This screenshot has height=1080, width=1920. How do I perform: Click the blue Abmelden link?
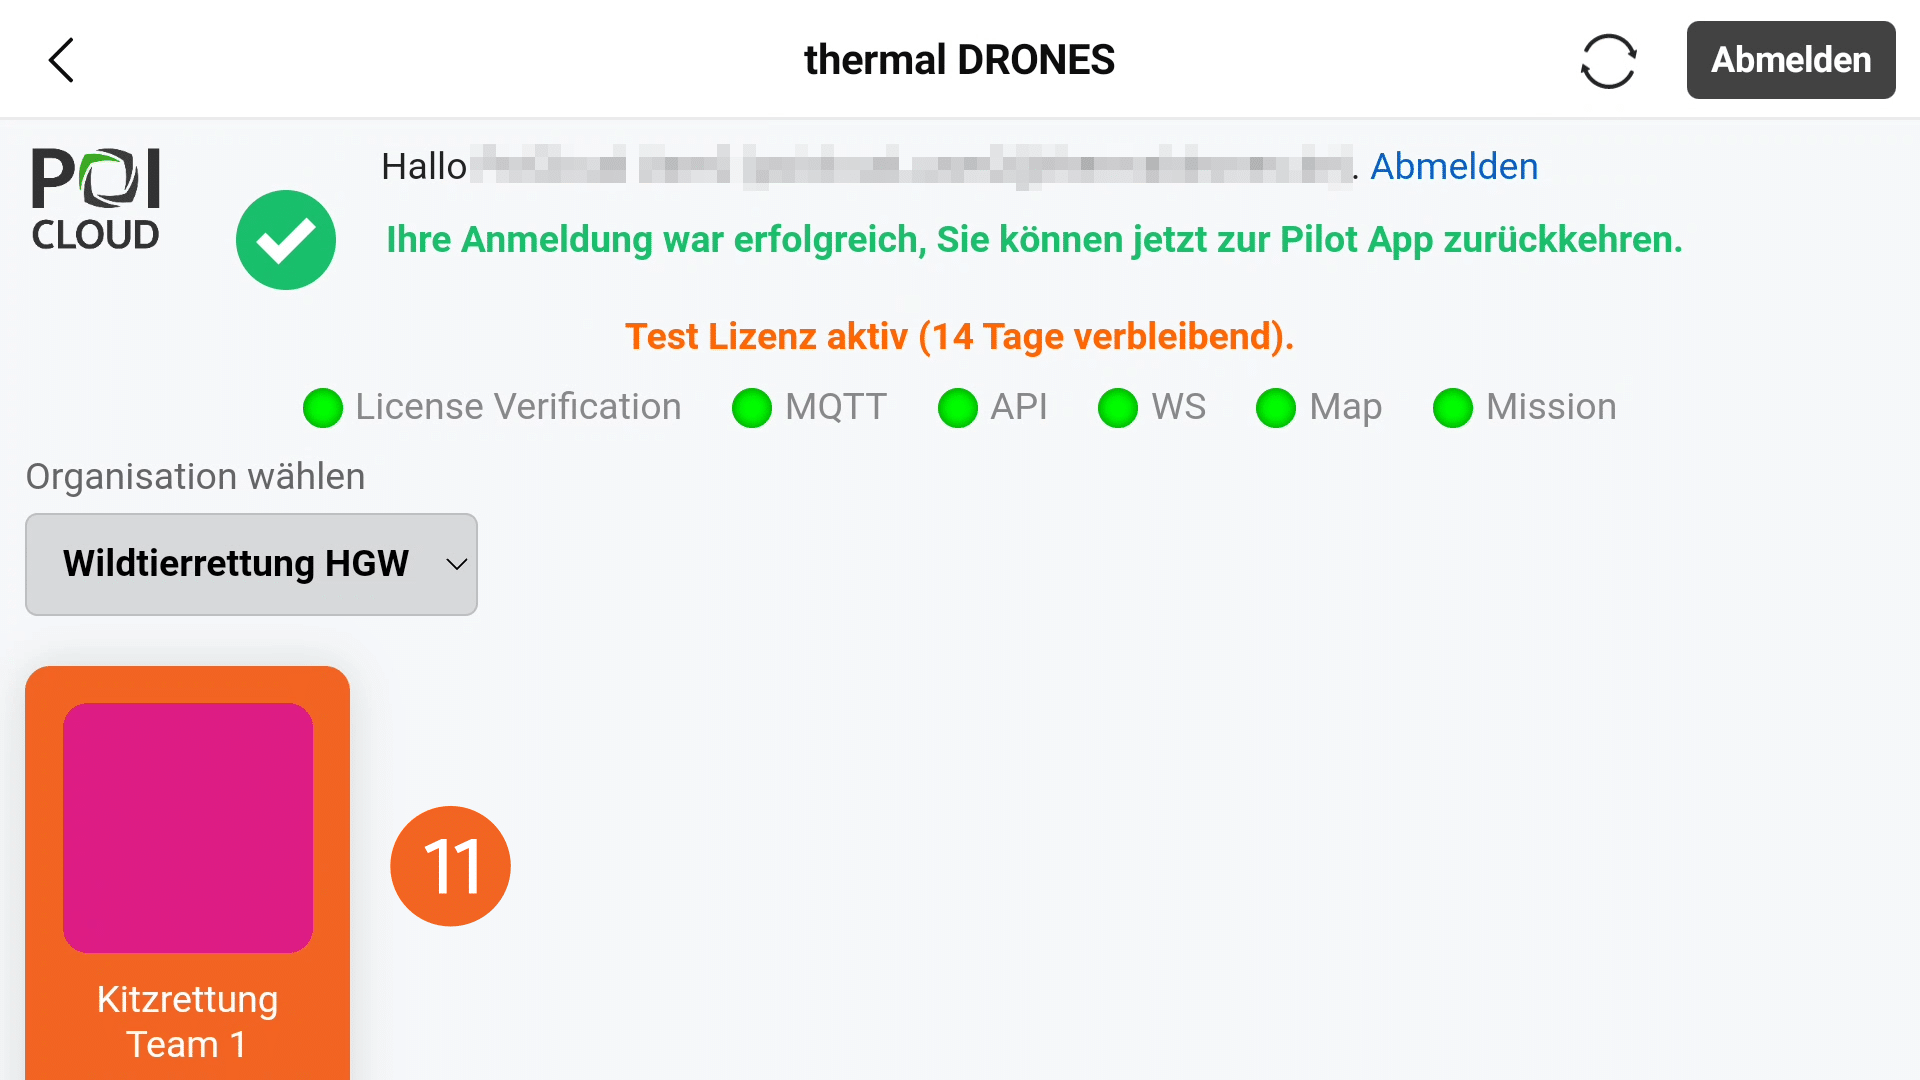pos(1454,166)
